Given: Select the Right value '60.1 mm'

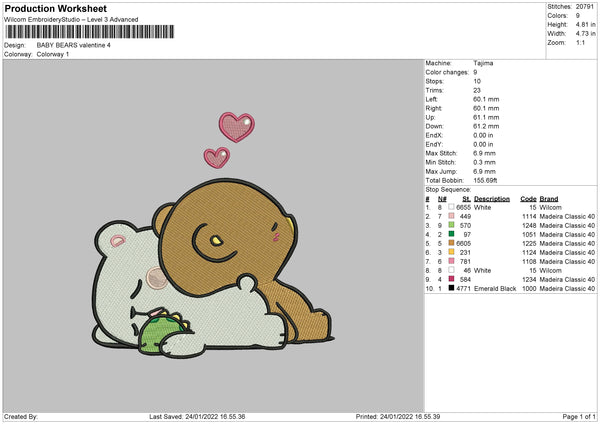Looking at the screenshot, I should pyautogui.click(x=486, y=108).
